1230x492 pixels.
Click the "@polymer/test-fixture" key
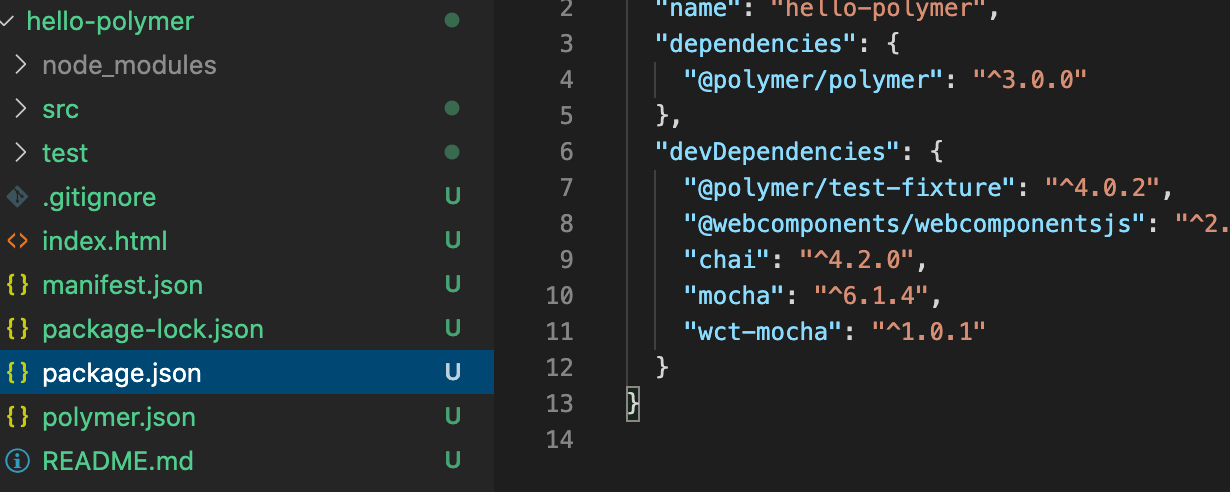[x=851, y=187]
